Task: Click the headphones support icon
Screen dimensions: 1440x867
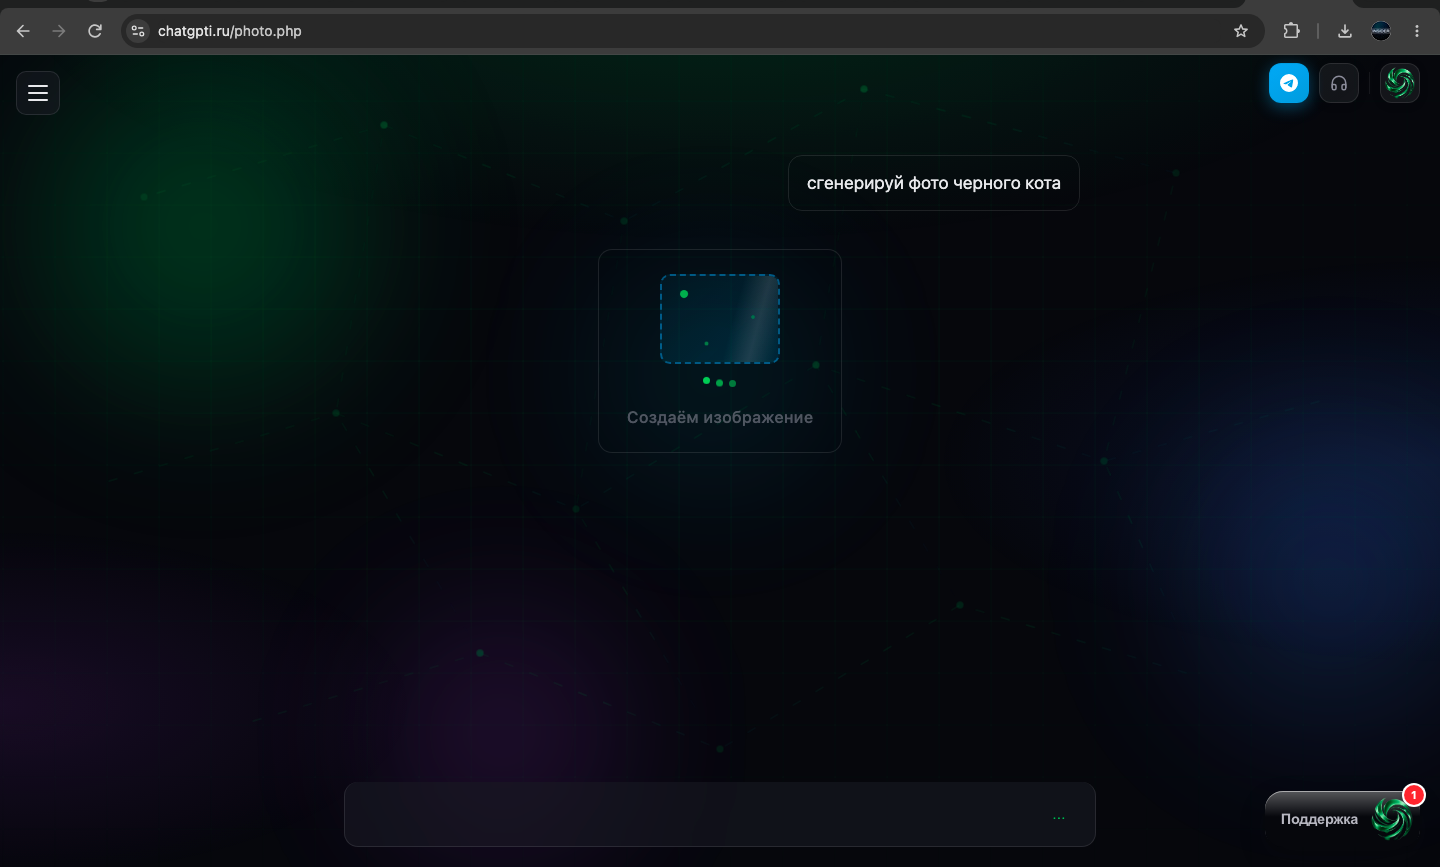Action: click(x=1339, y=83)
